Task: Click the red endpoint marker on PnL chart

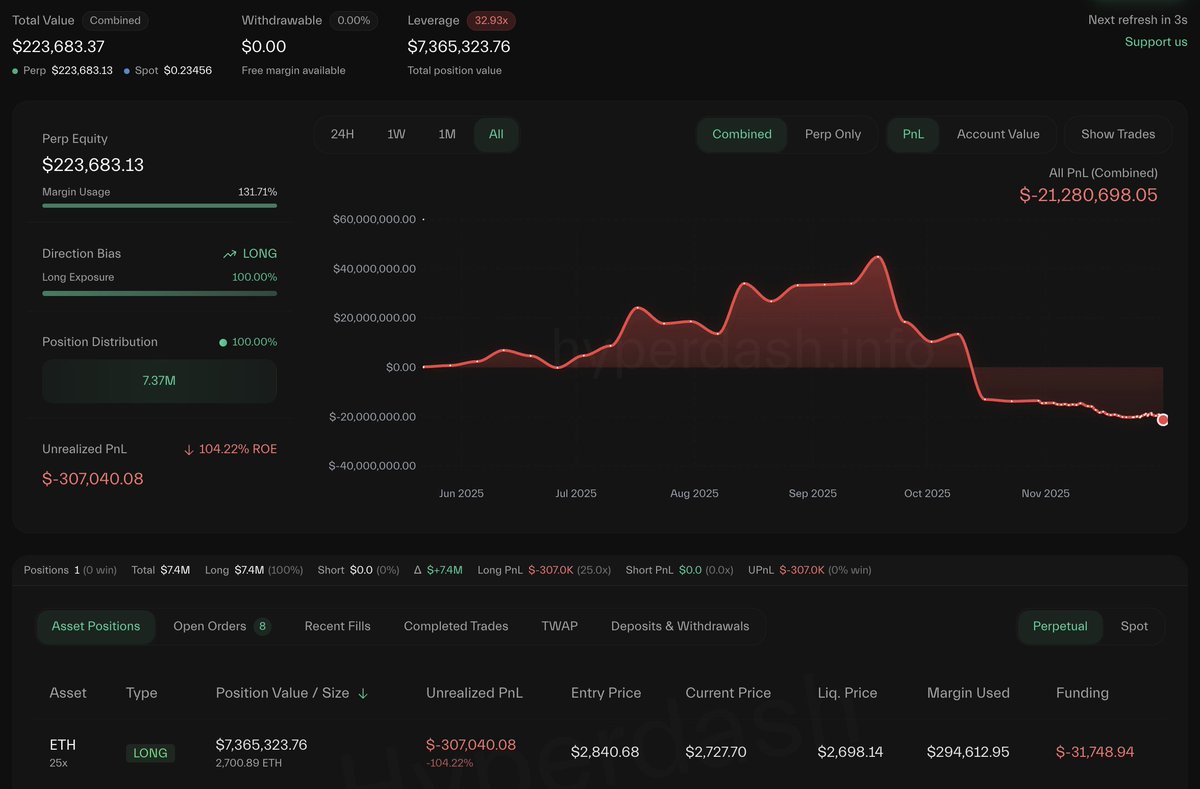Action: pyautogui.click(x=1162, y=420)
